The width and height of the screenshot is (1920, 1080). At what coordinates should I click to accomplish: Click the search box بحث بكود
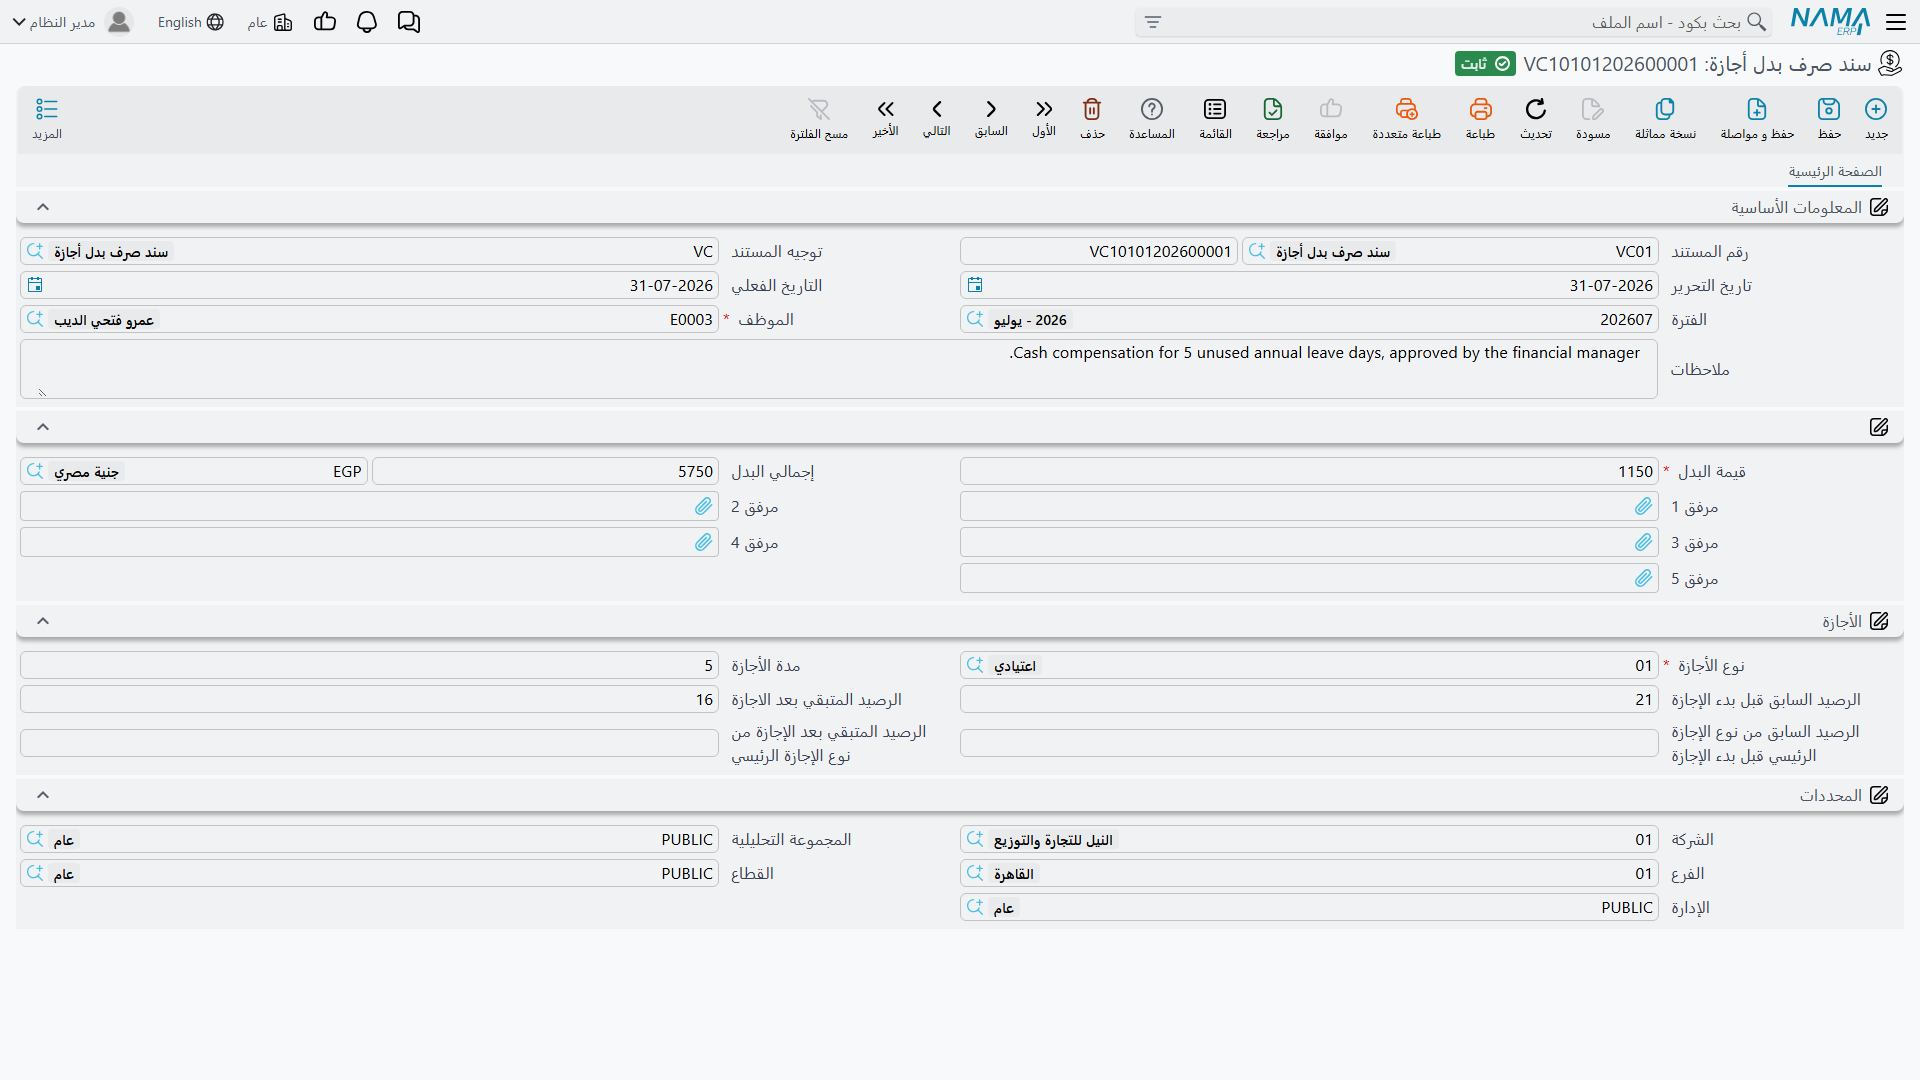point(1453,22)
